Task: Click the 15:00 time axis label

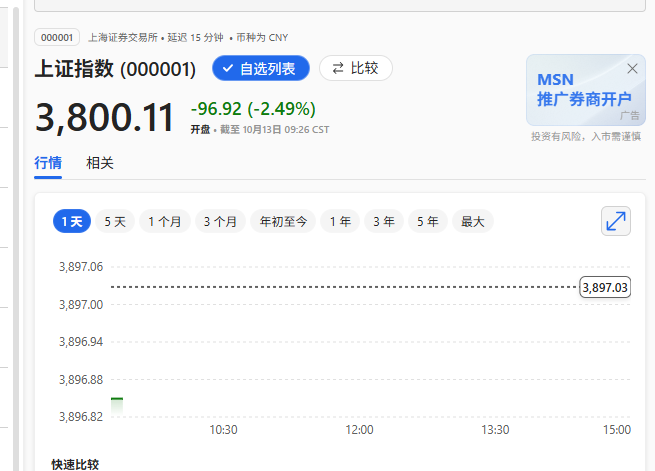Action: point(617,430)
